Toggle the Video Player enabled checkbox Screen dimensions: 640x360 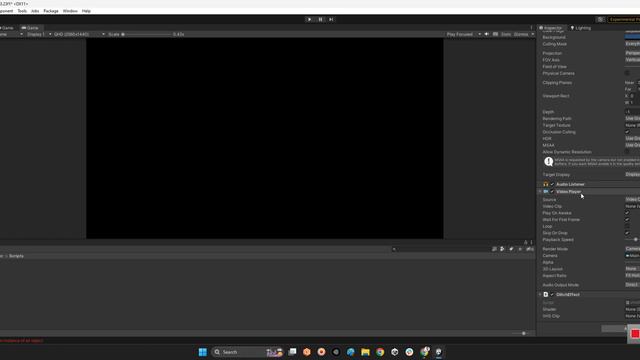[552, 191]
